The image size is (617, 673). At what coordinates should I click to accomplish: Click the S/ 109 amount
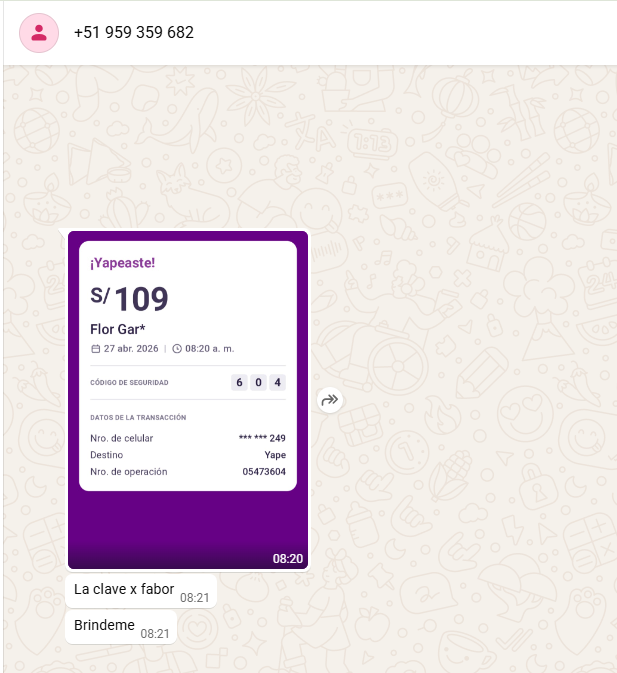tap(130, 298)
